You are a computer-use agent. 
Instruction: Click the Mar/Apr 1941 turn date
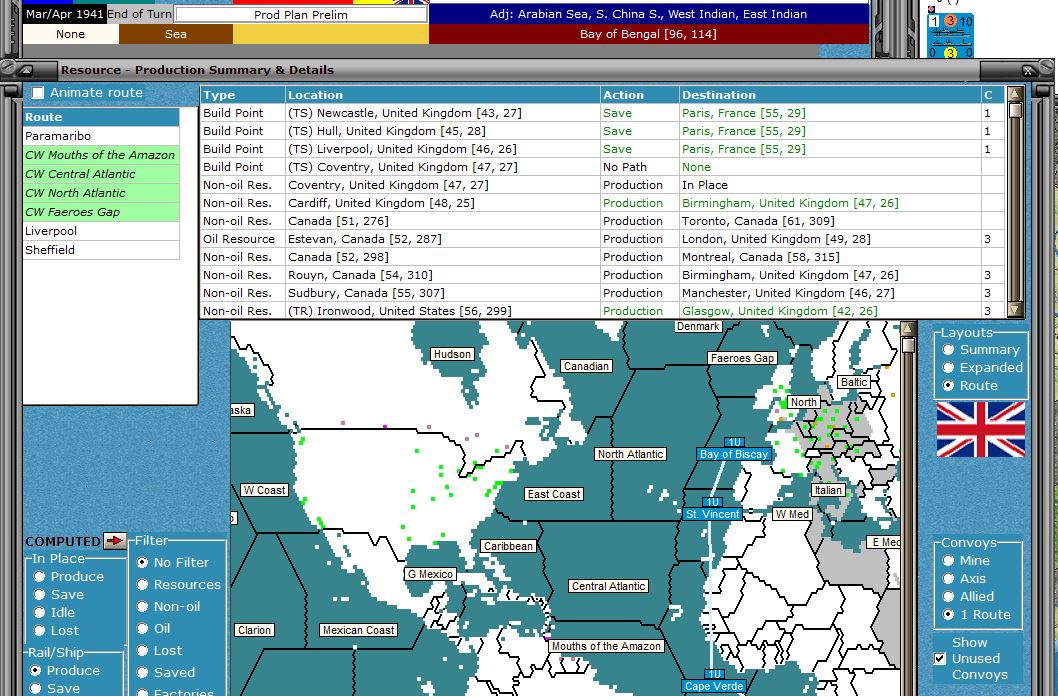tap(65, 14)
